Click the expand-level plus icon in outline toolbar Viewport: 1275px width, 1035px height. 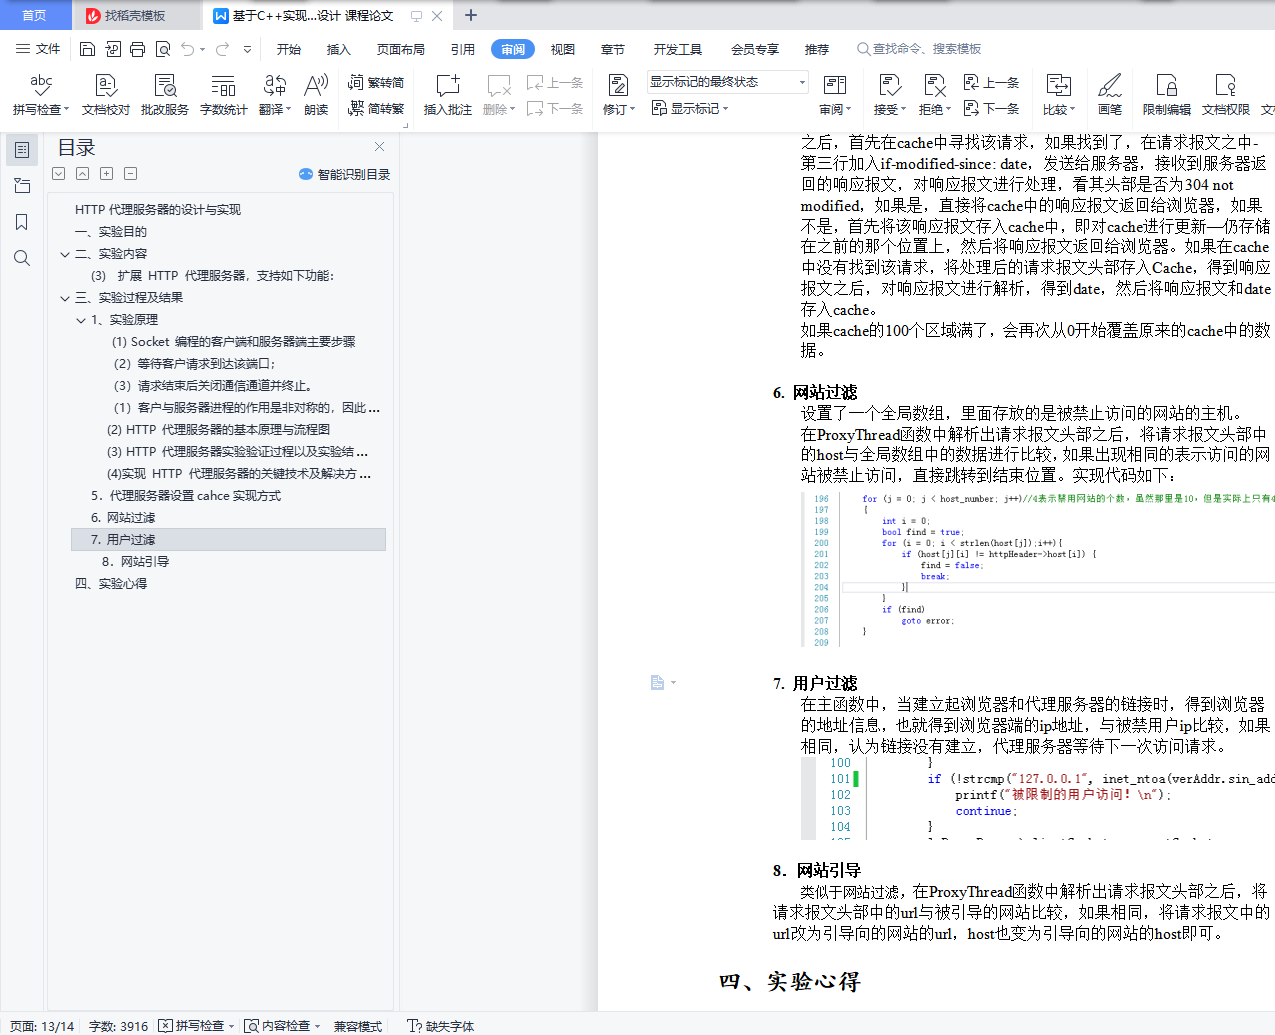click(x=107, y=174)
